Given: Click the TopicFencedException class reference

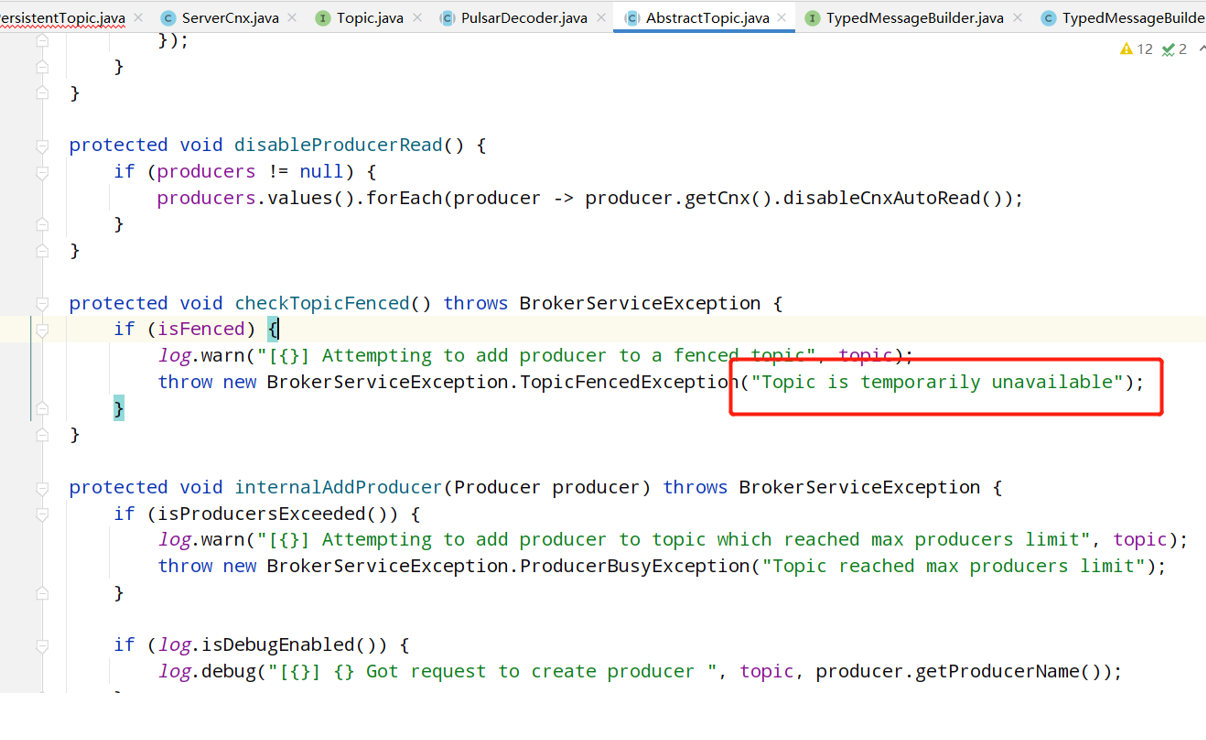Looking at the screenshot, I should (629, 382).
